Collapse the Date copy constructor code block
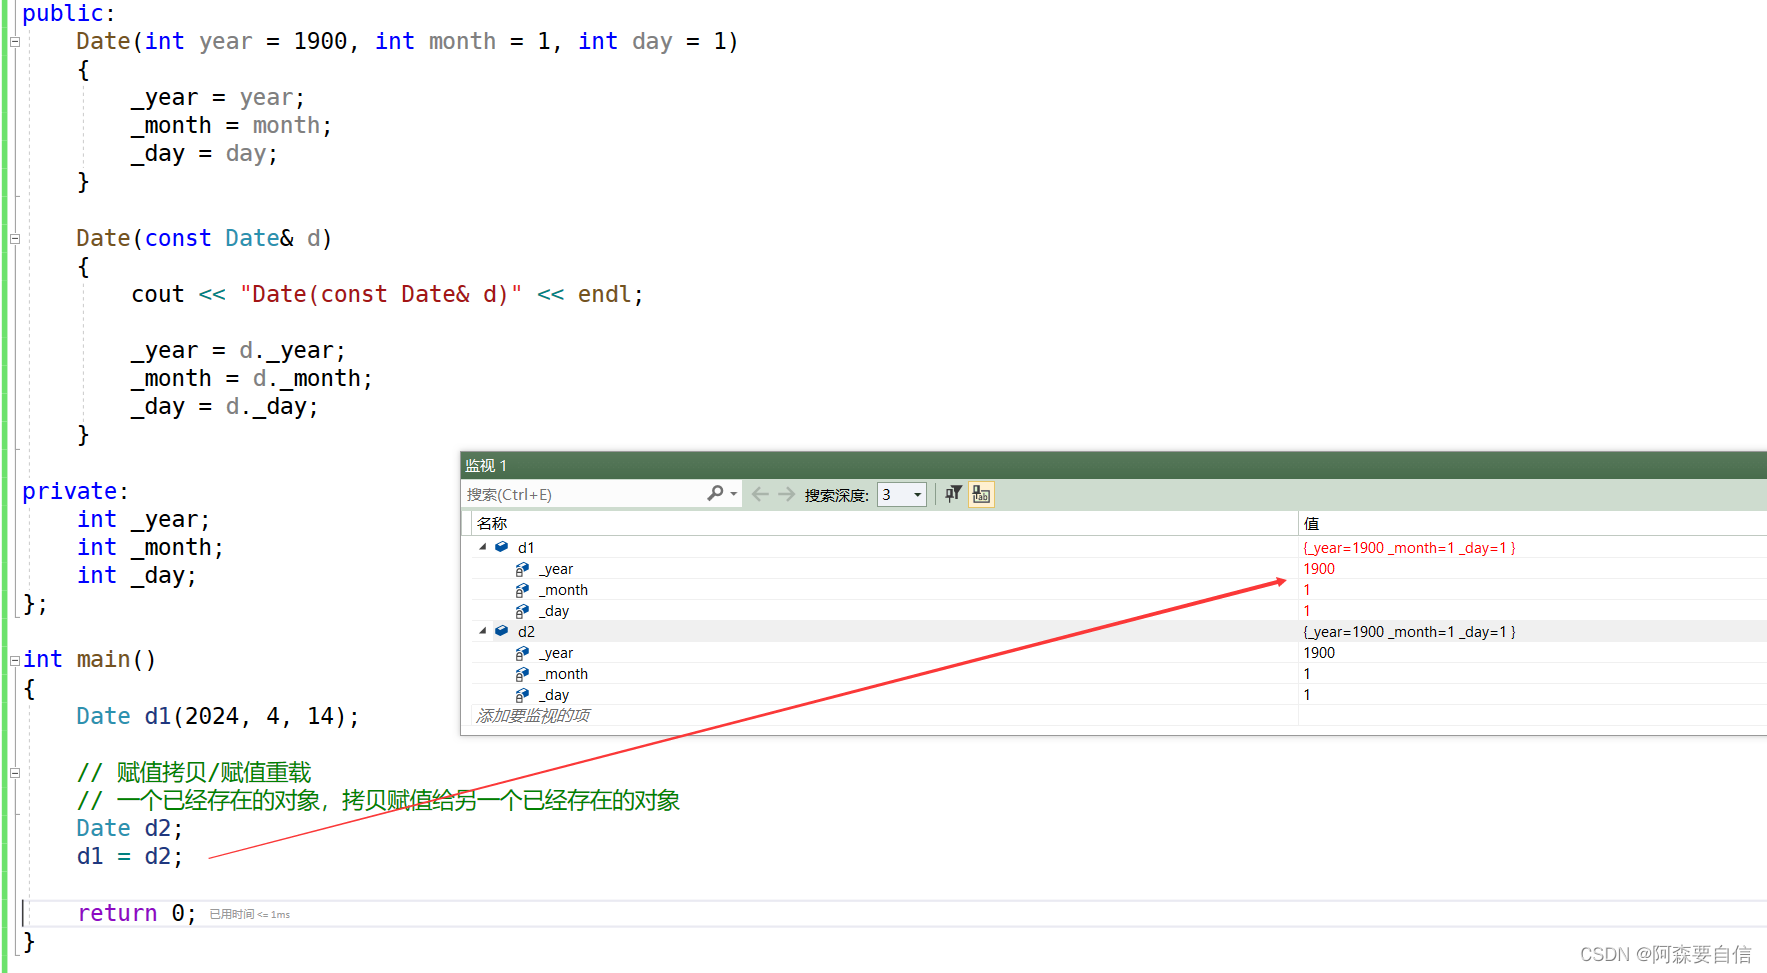Screen dimensions: 1767x973 (15, 239)
